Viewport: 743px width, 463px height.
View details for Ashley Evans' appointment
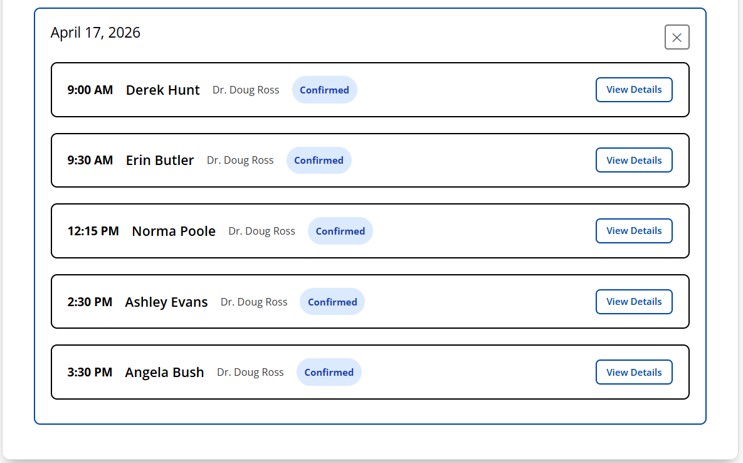point(634,302)
